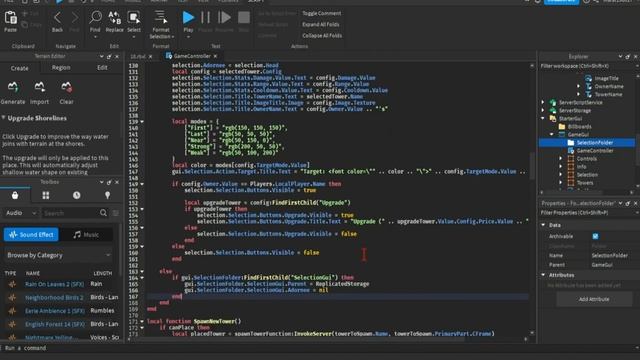
Task: Click the Resume playtest icon
Action: point(224,18)
